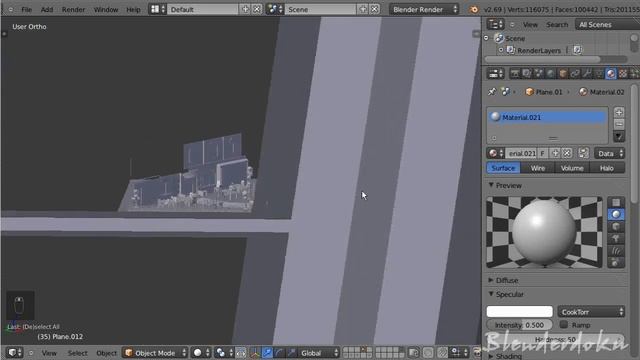640x360 pixels.
Task: Set preview to large sphere with sky
Action: [x=616, y=262]
